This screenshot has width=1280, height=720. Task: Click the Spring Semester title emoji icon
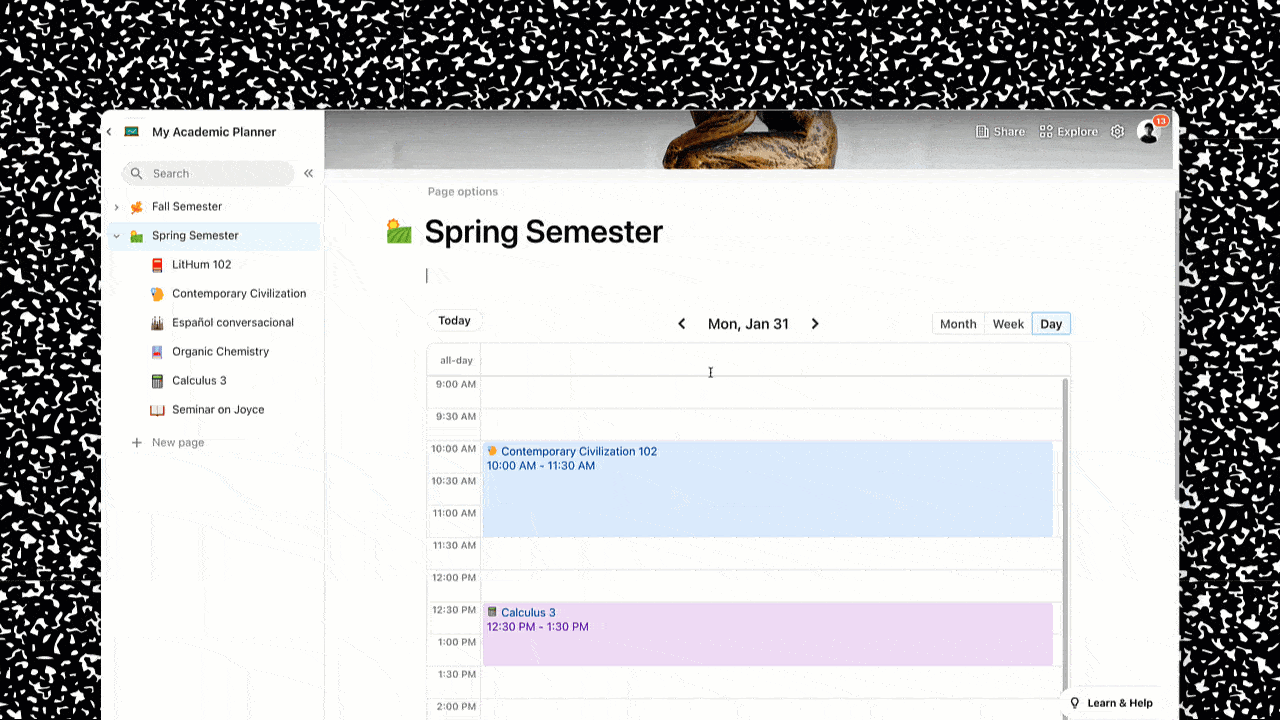(x=399, y=232)
